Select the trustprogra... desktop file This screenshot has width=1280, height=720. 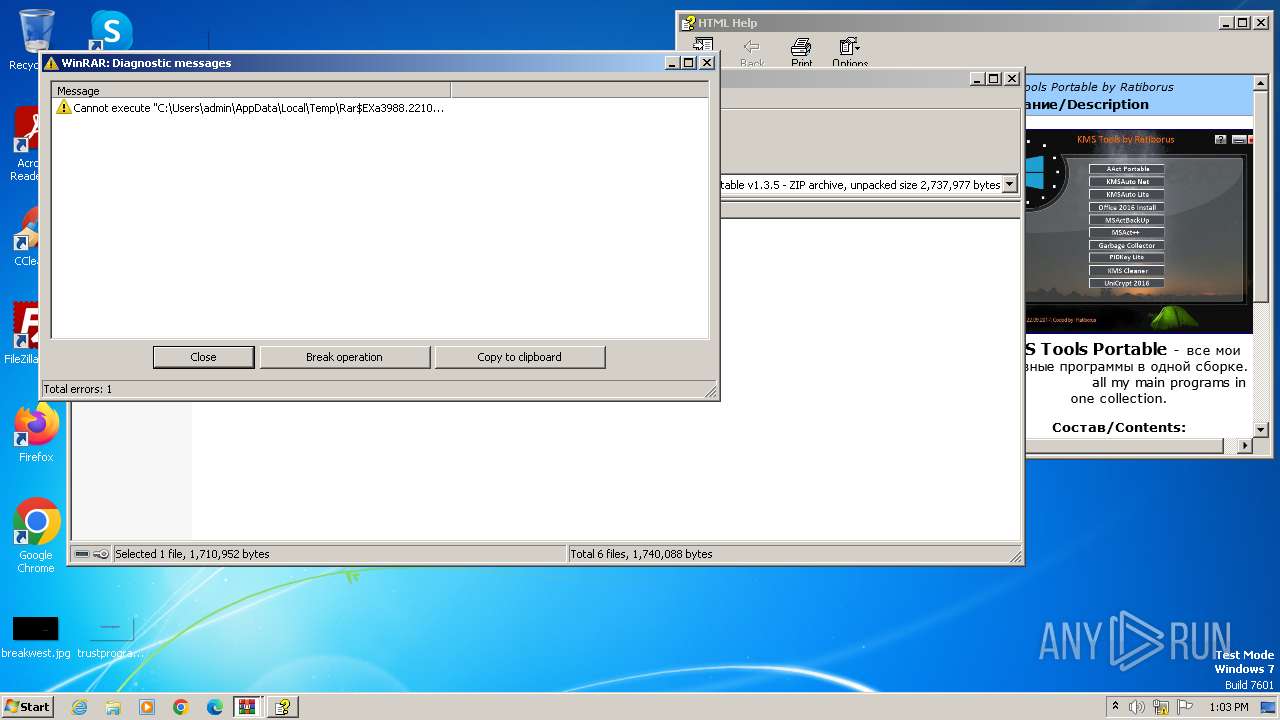[x=110, y=637]
